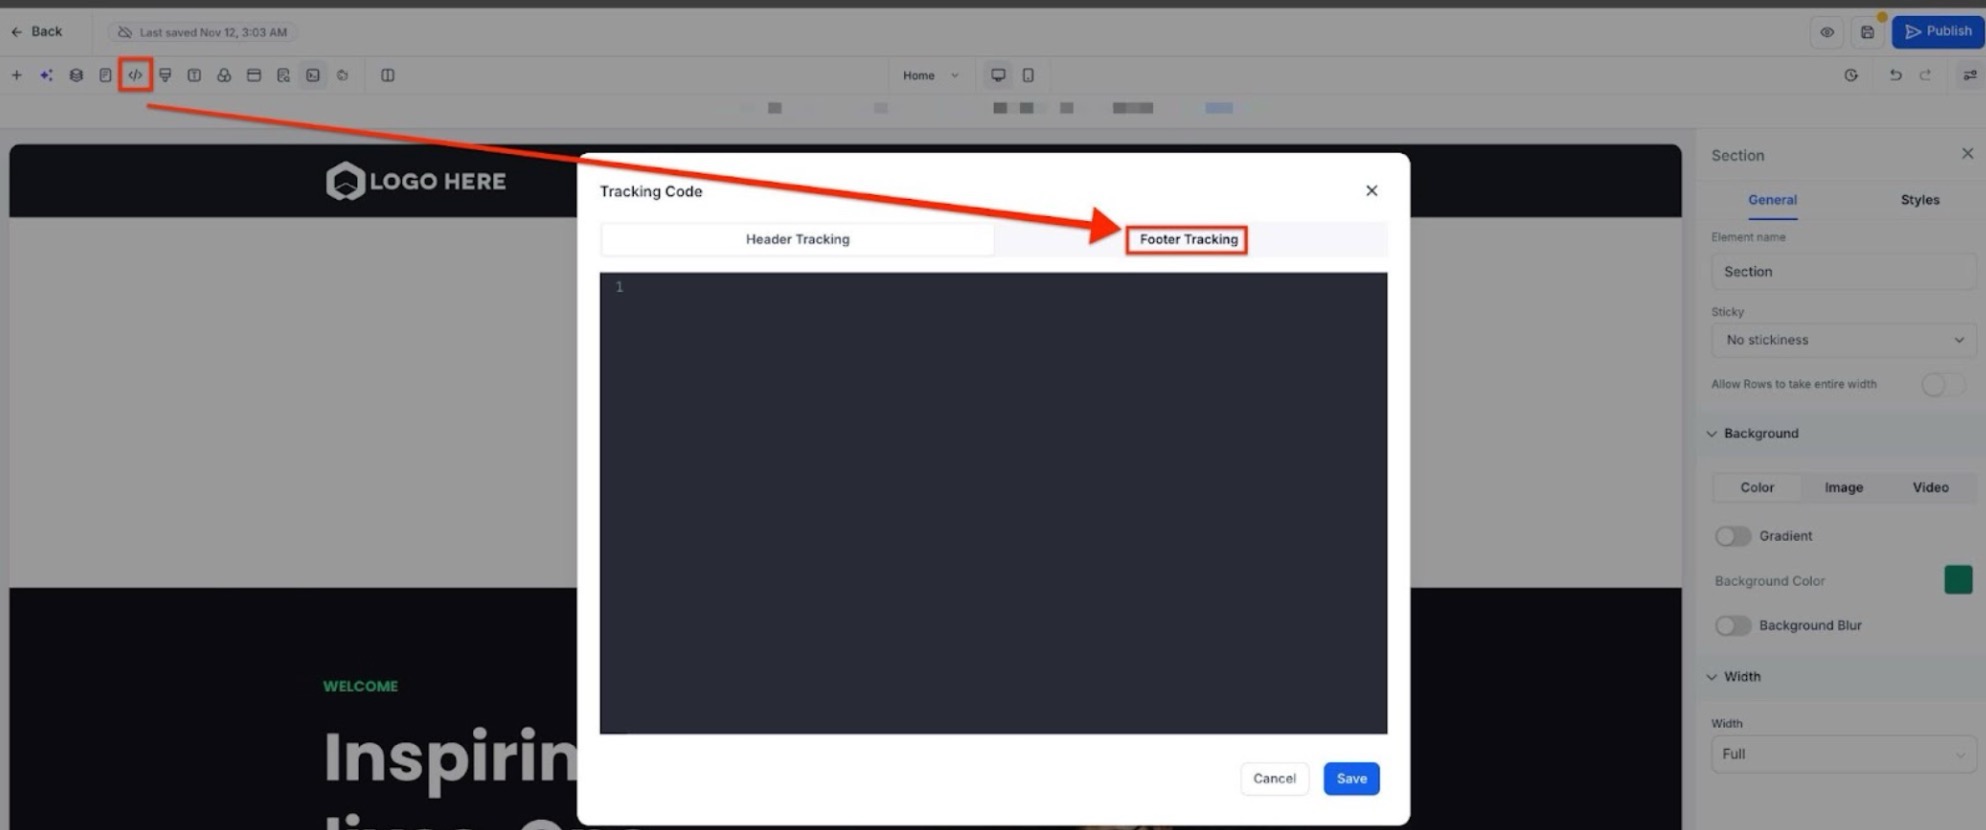Viewport: 1986px width, 830px height.
Task: Toggle Allow Rows to take entire width
Action: (1942, 385)
